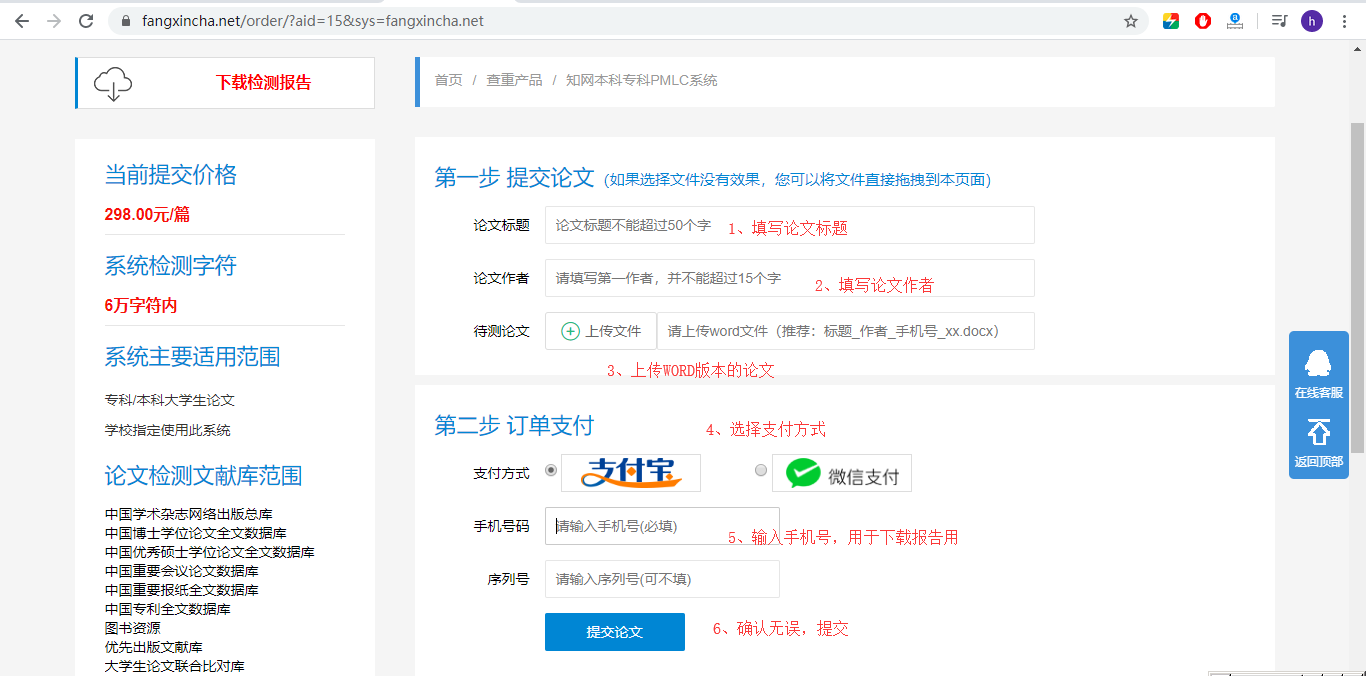The image size is (1366, 676).
Task: Open the colorful lightning extension icon
Action: 1170,19
